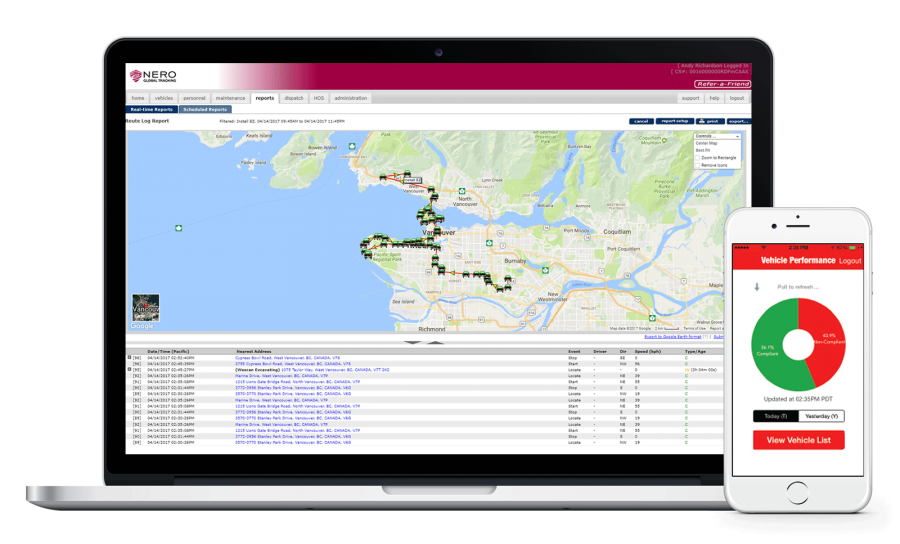Click the satellite view thumbnail on map
The image size is (900, 544).
point(143,312)
